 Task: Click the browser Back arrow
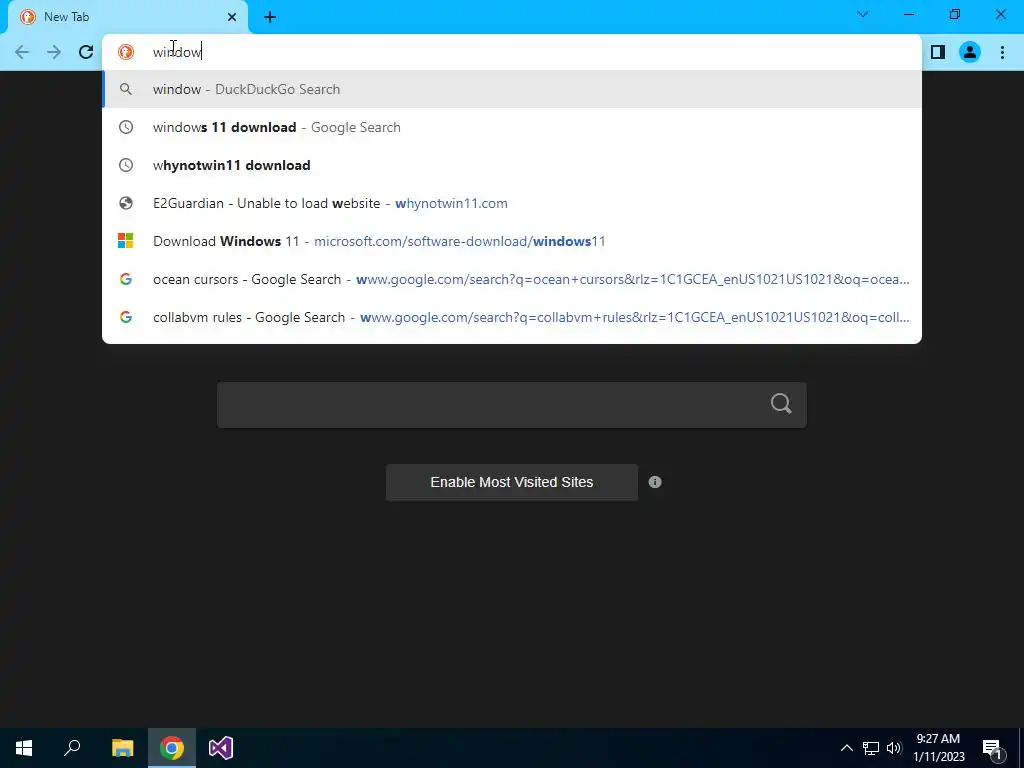(22, 52)
